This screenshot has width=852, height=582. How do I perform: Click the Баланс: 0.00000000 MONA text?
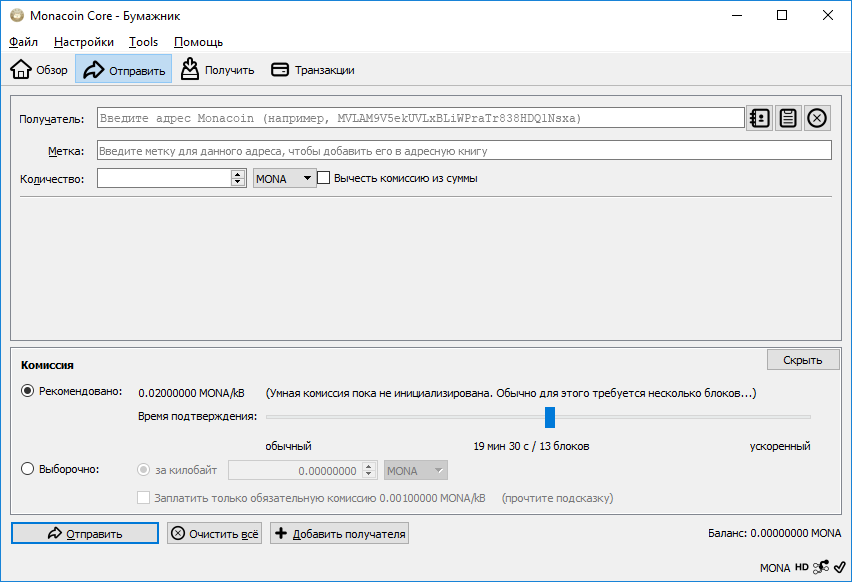click(774, 533)
